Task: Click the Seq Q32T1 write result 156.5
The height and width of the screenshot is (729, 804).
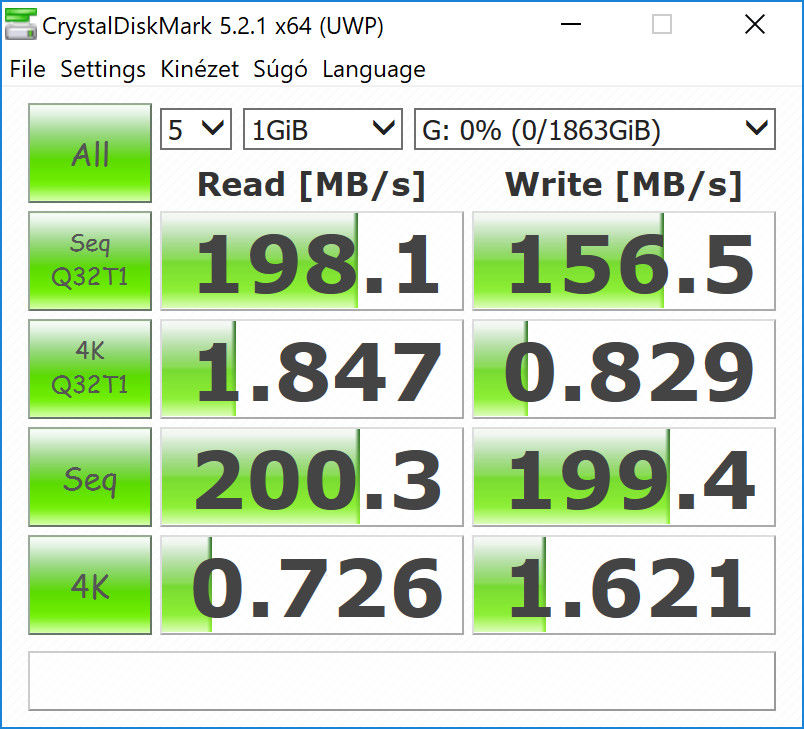Action: (x=624, y=261)
